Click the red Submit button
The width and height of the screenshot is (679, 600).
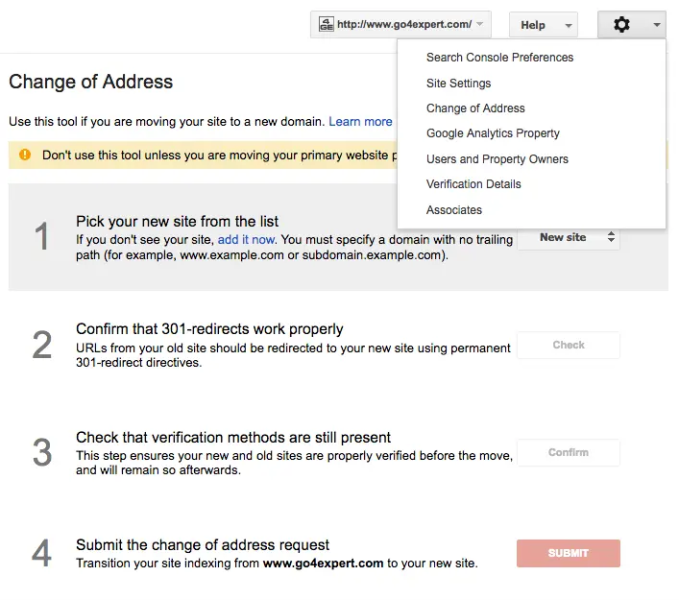click(x=568, y=553)
